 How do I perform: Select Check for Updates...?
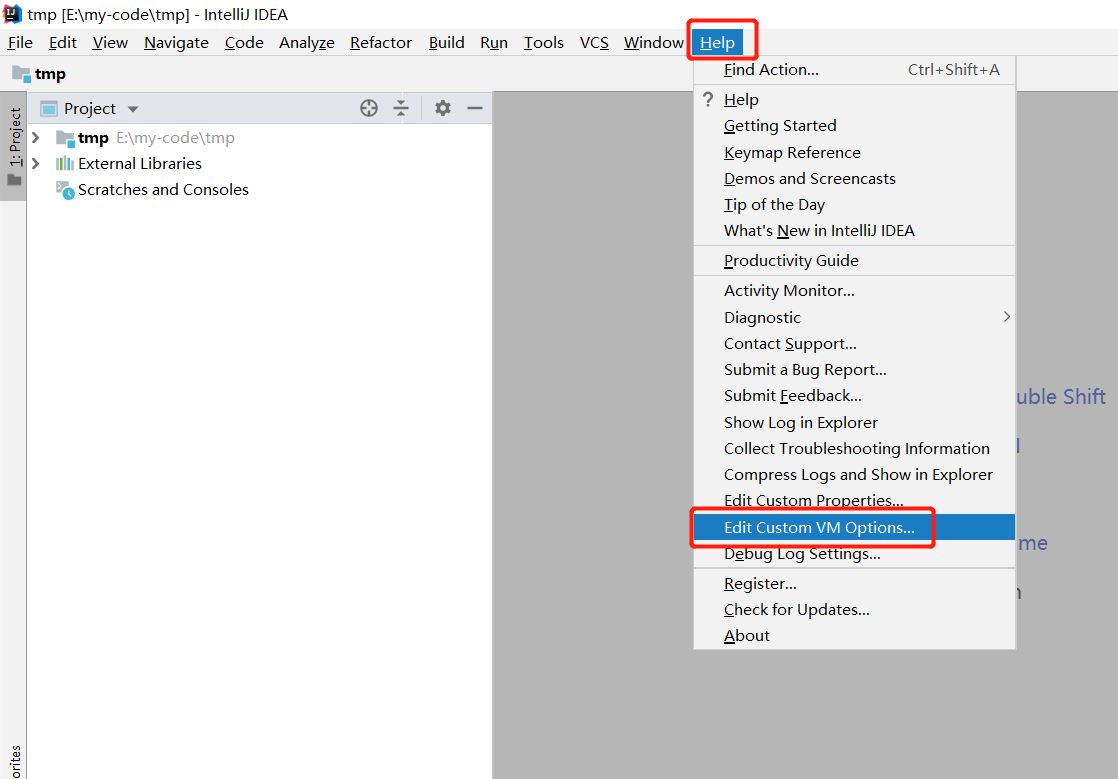pyautogui.click(x=854, y=610)
